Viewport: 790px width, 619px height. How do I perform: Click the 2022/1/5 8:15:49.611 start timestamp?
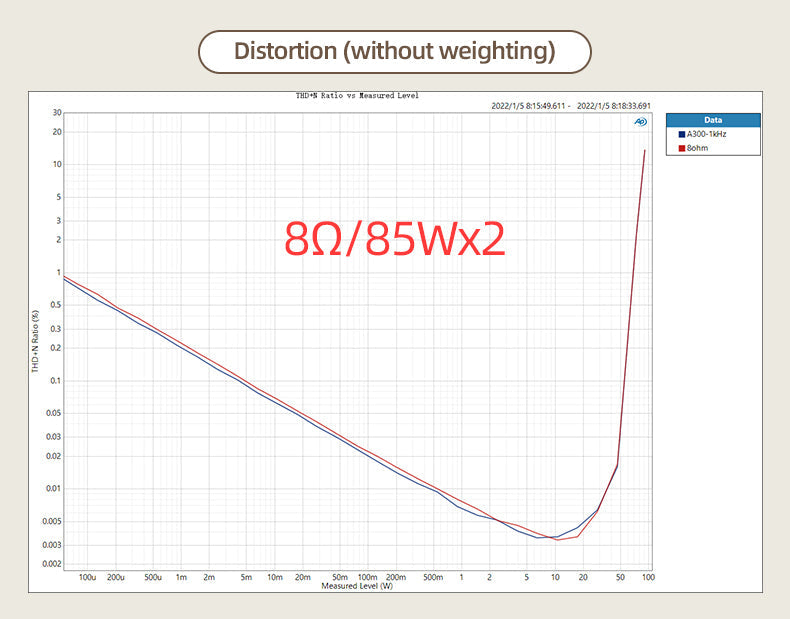529,105
